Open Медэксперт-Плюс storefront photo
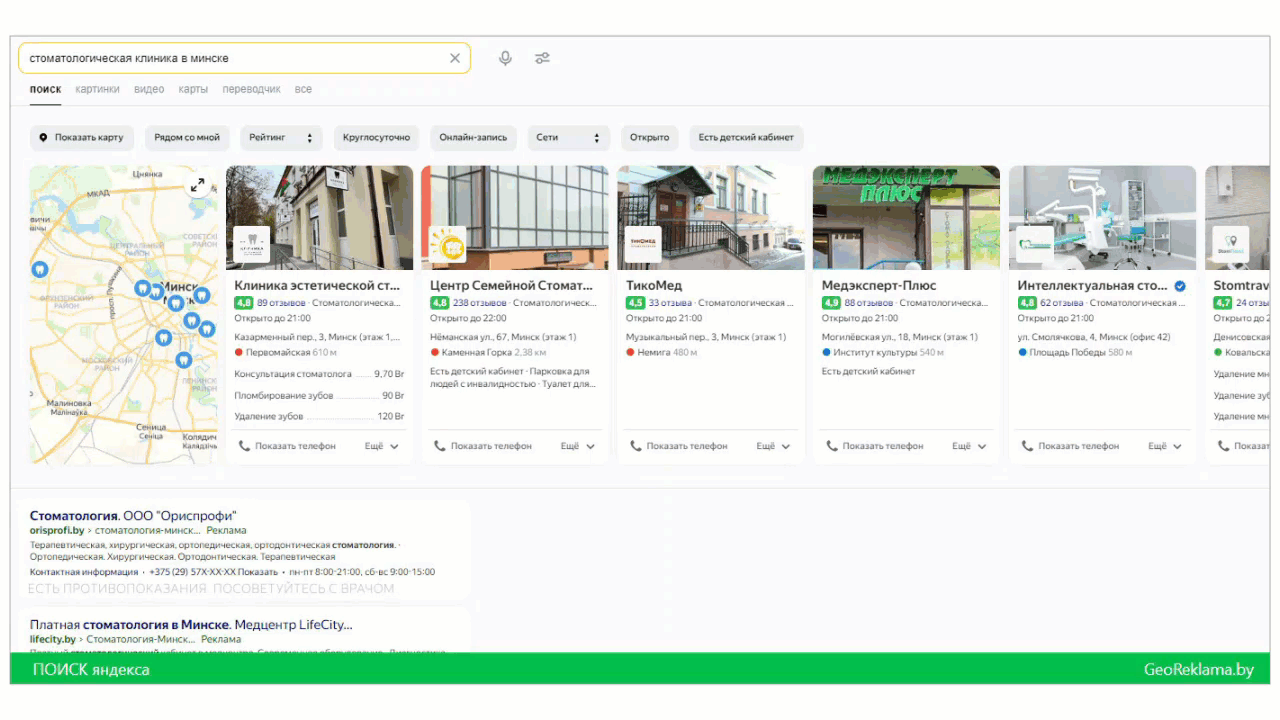This screenshot has width=1280, height=720. (x=906, y=218)
